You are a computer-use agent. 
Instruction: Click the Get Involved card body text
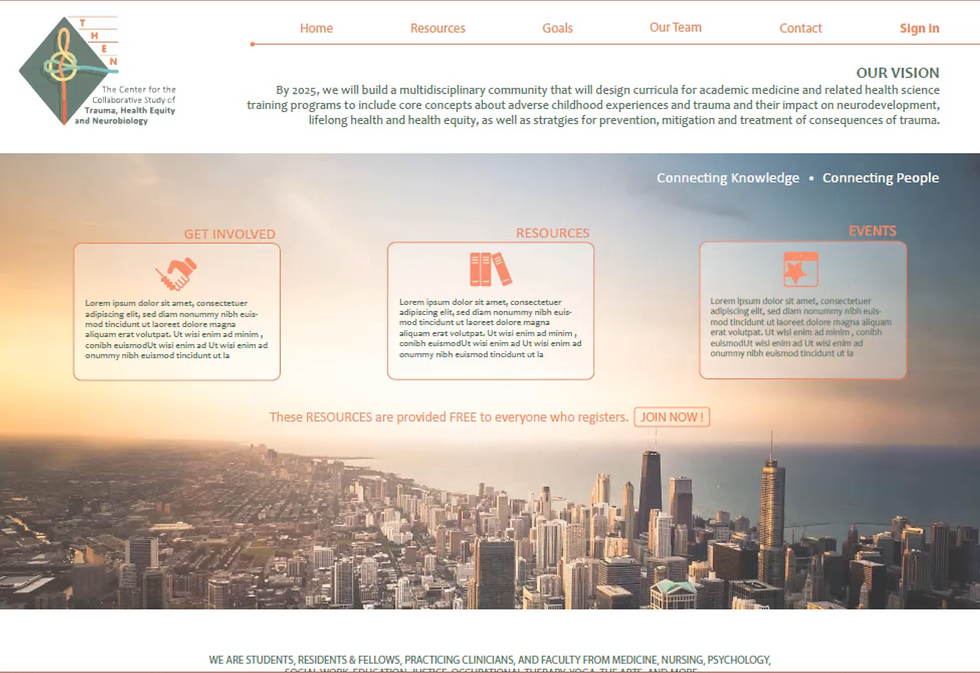[x=177, y=327]
